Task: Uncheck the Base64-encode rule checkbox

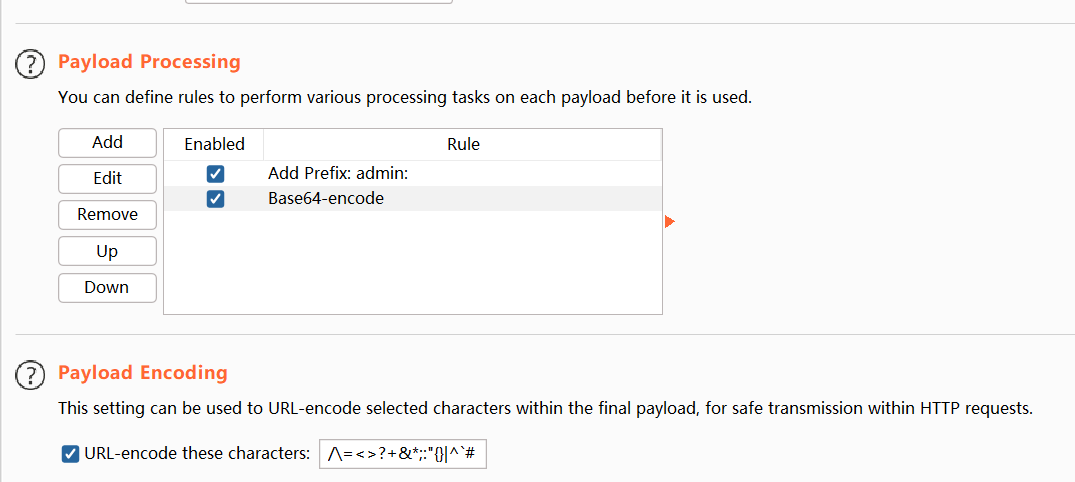Action: [214, 199]
